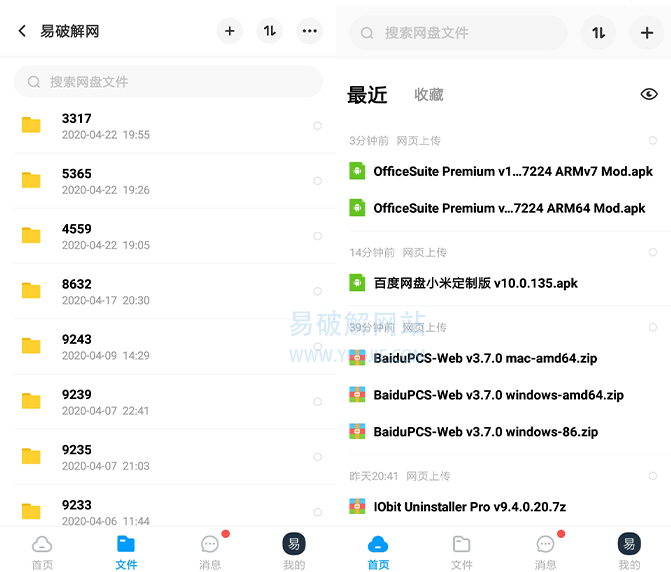This screenshot has height=572, width=671.
Task: Open sort options beside the three-dots button
Action: pyautogui.click(x=270, y=31)
